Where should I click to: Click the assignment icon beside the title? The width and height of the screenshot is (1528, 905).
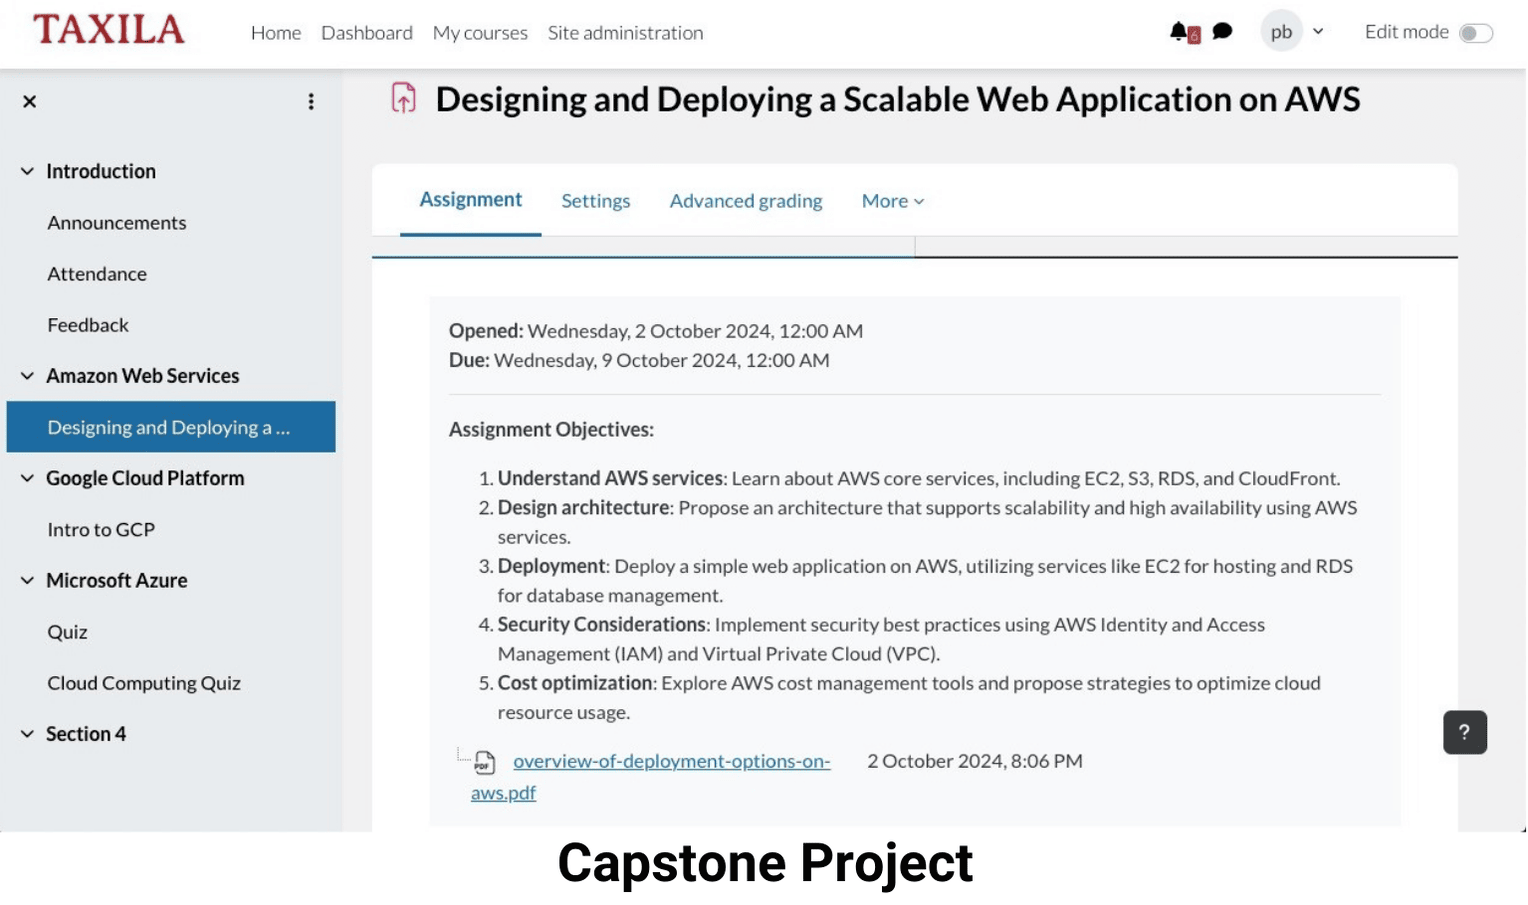[403, 98]
